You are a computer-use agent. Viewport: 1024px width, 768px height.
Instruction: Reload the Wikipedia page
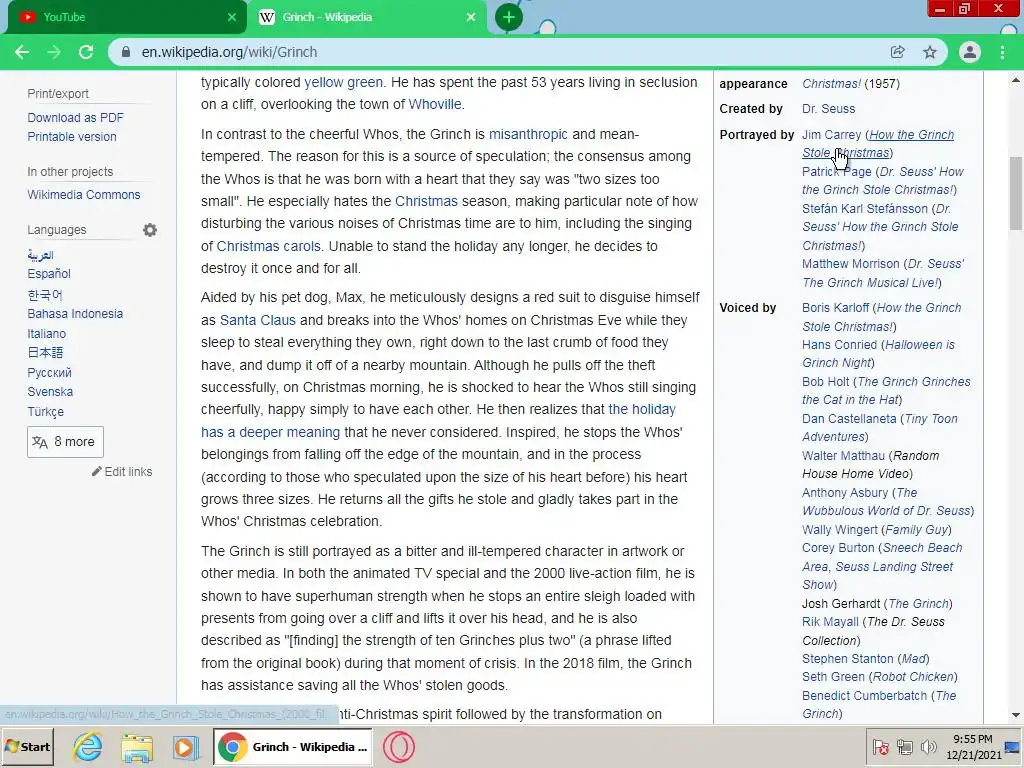[86, 52]
